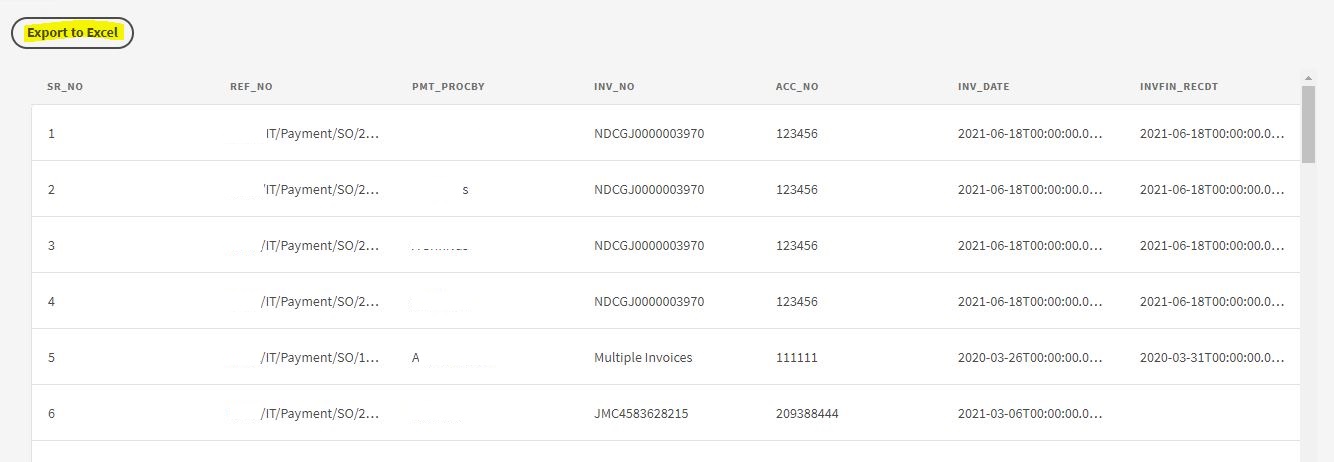The image size is (1334, 462).
Task: Select serial number 6 cell
Action: point(51,413)
